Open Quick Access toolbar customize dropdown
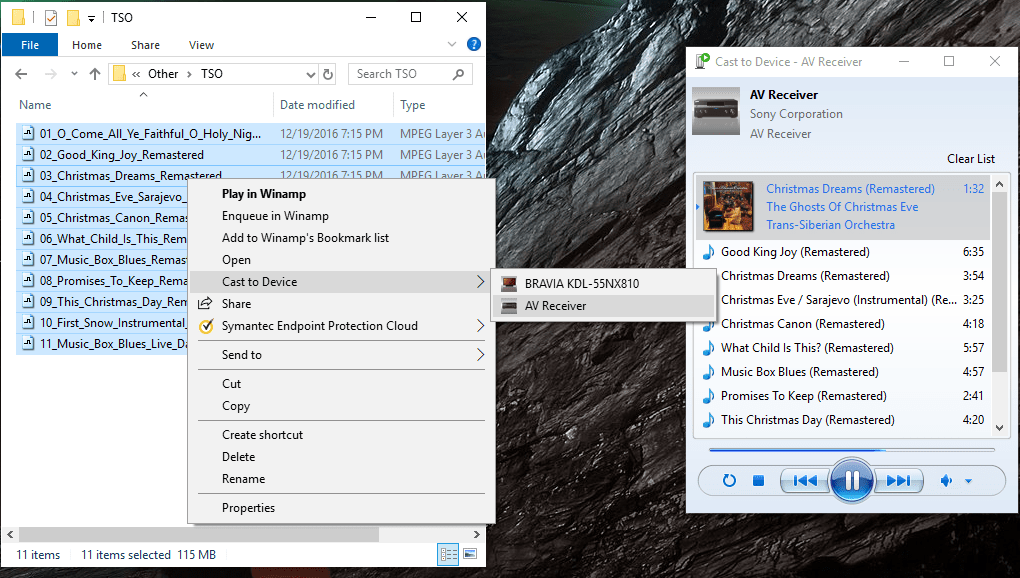Image resolution: width=1020 pixels, height=578 pixels. [x=92, y=18]
